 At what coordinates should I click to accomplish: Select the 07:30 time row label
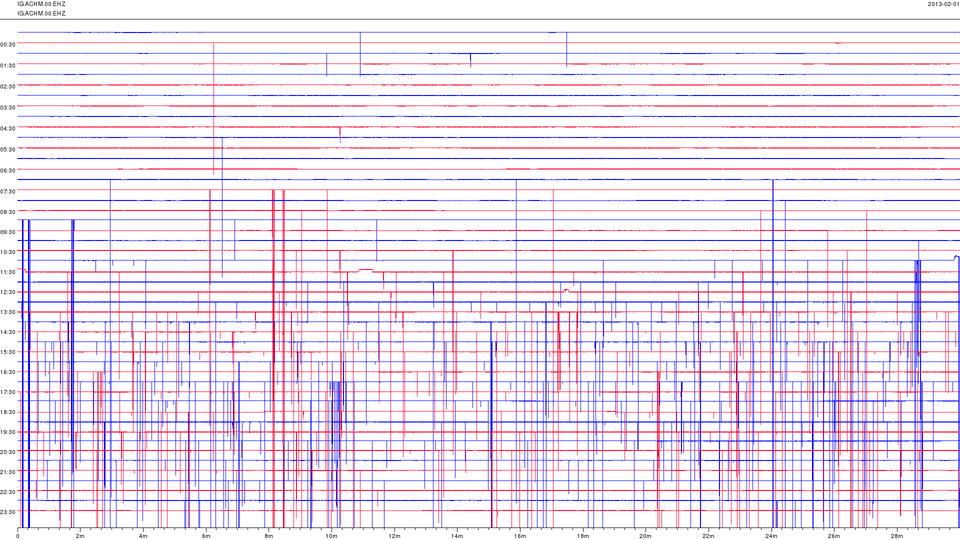click(8, 191)
